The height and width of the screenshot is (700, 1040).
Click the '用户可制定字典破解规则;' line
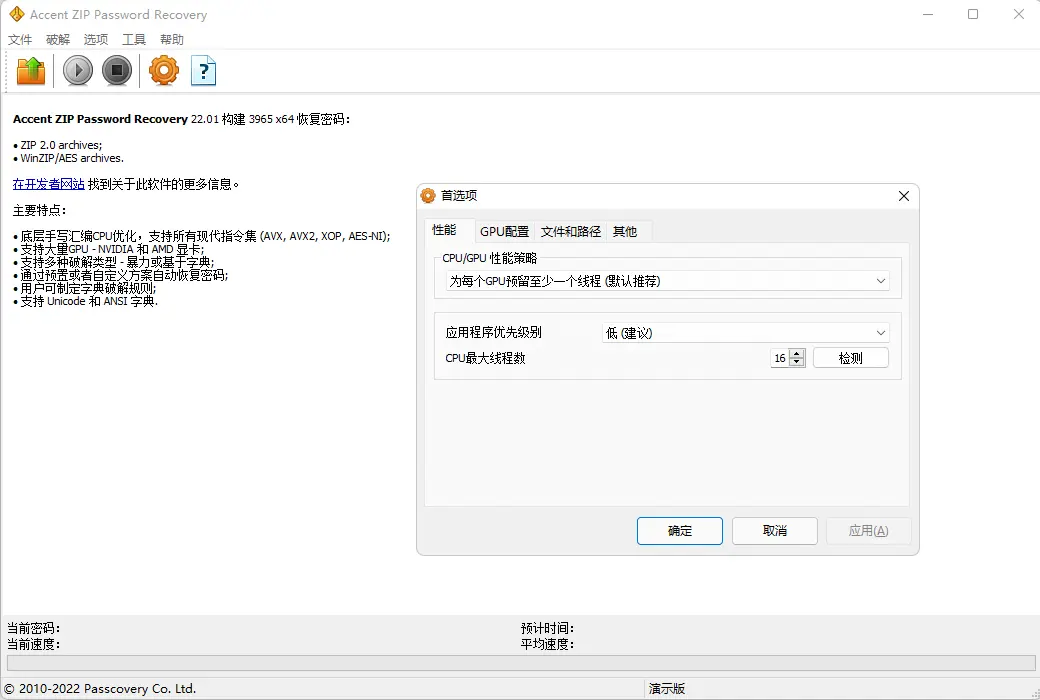point(85,288)
